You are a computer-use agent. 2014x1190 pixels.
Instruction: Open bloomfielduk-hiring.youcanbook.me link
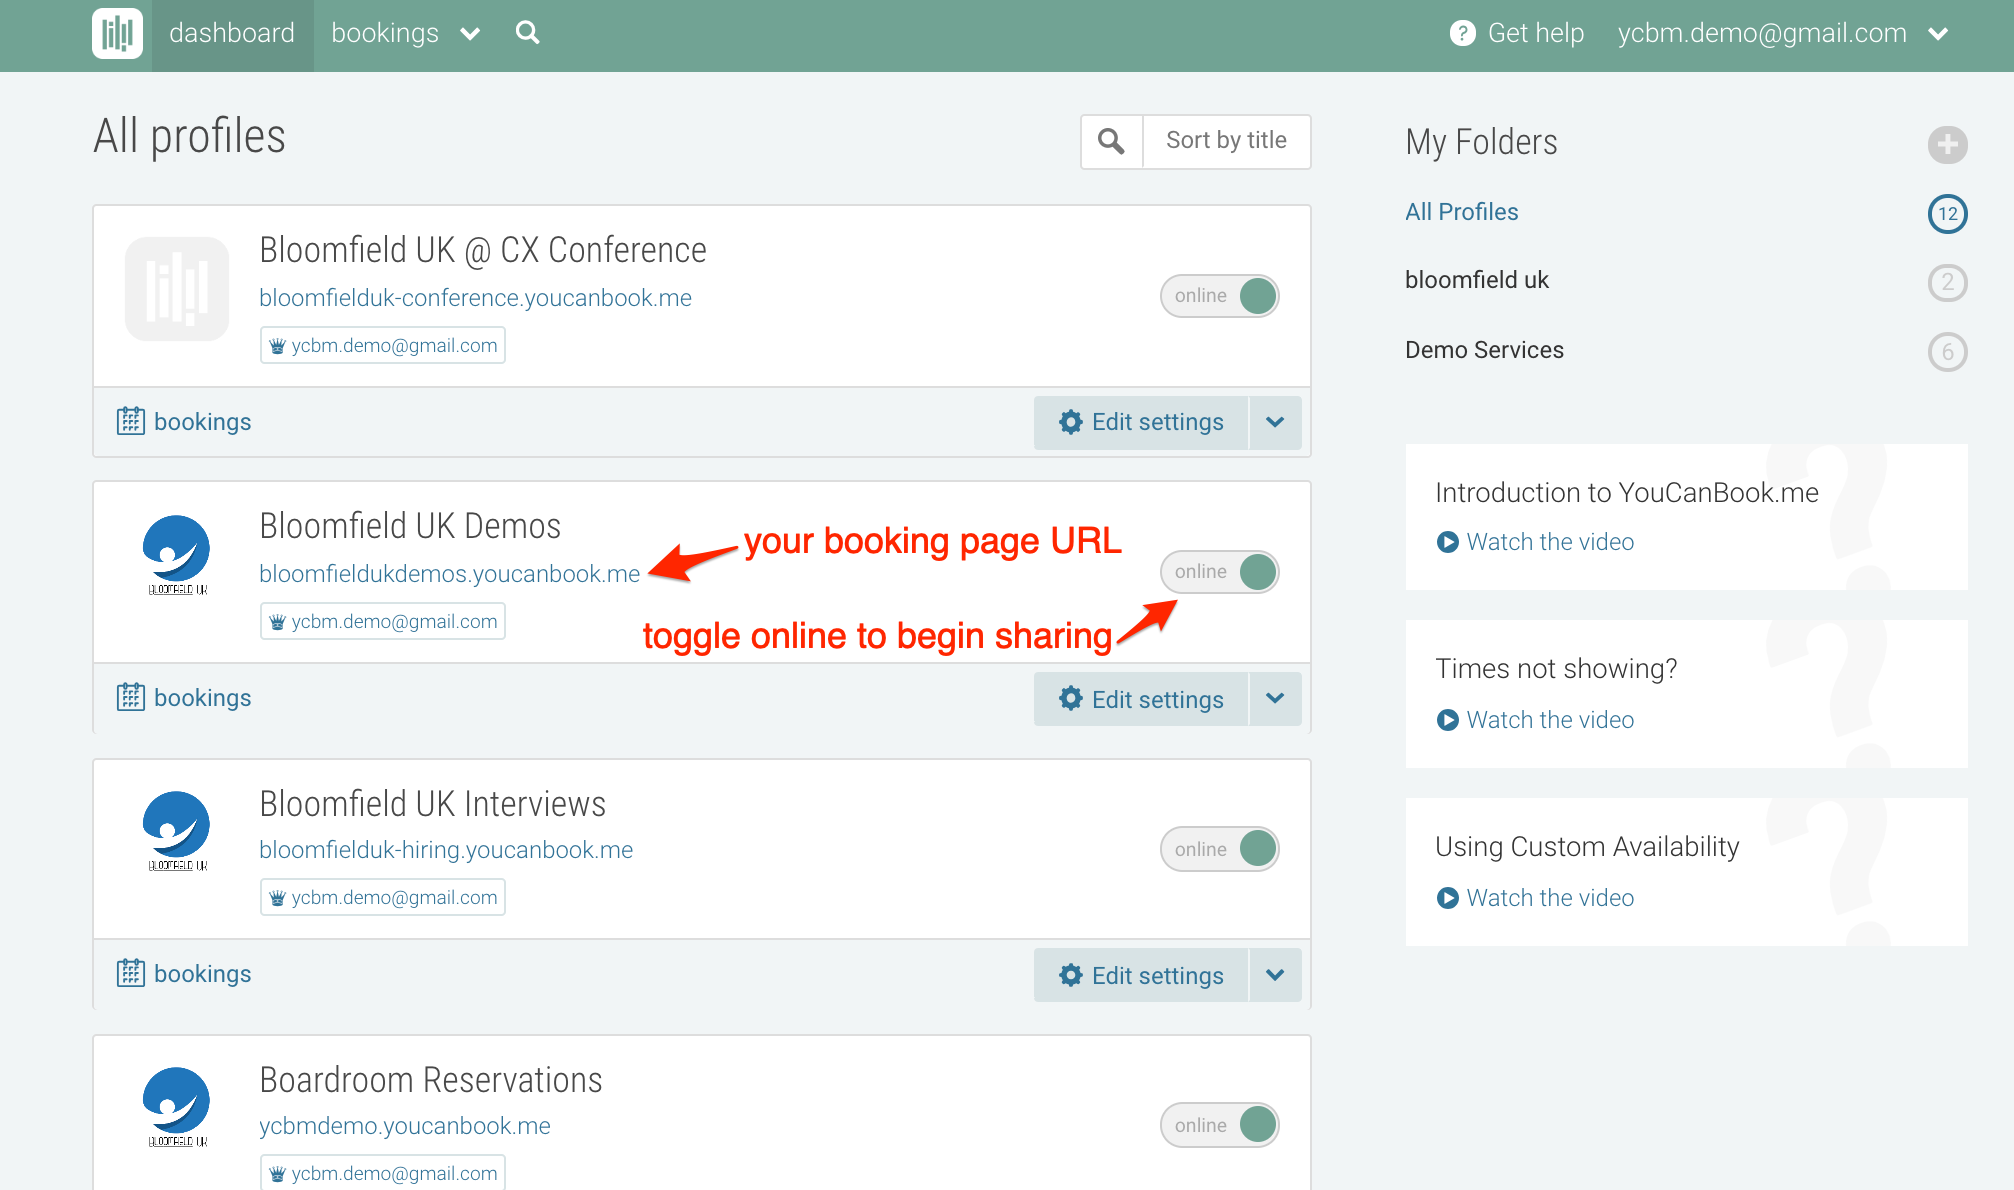446,850
